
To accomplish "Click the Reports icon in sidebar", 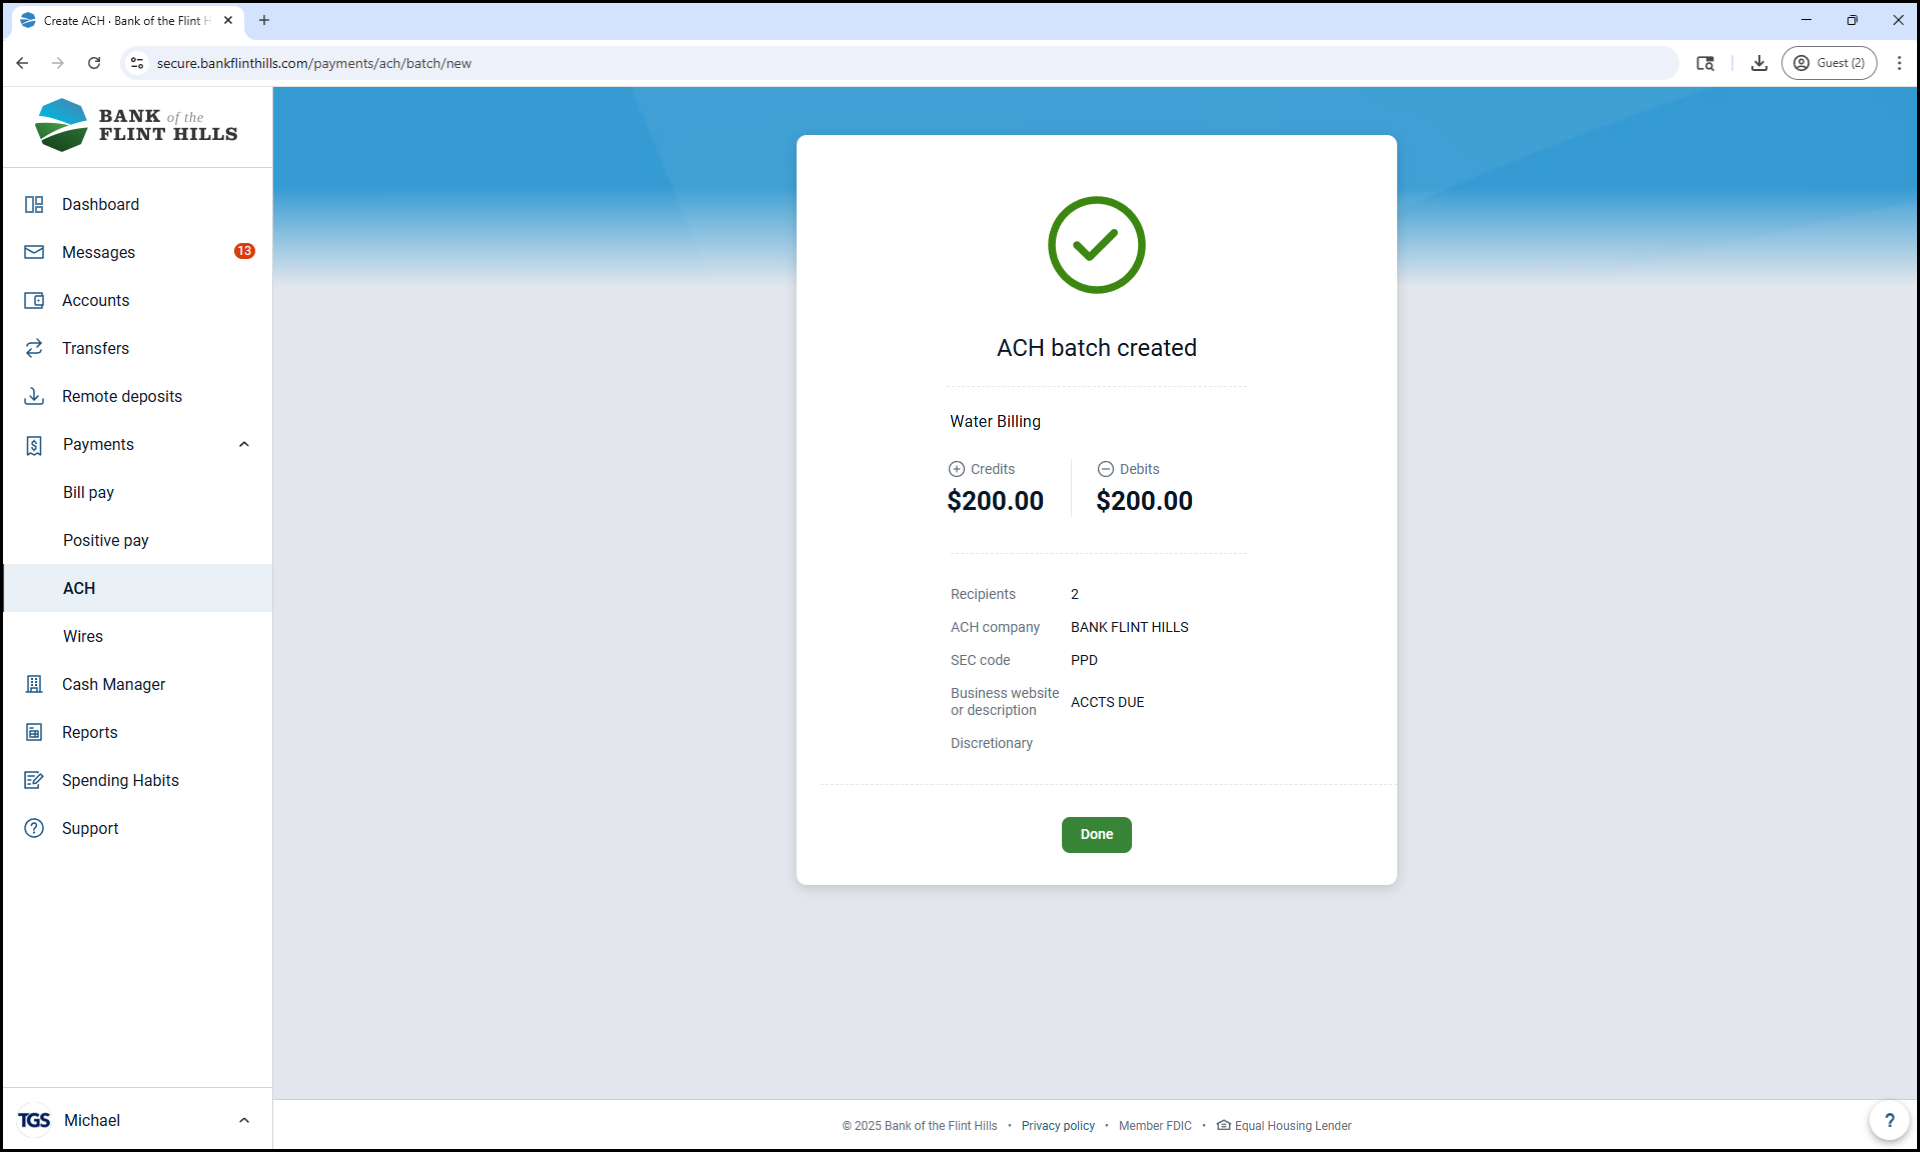I will (34, 732).
